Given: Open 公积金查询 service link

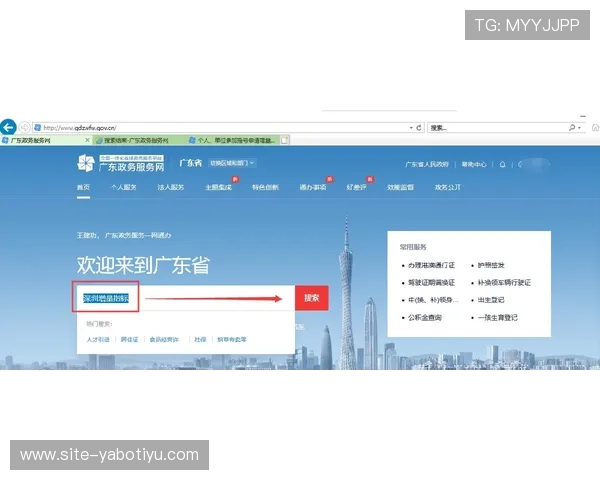Looking at the screenshot, I should click(x=425, y=318).
